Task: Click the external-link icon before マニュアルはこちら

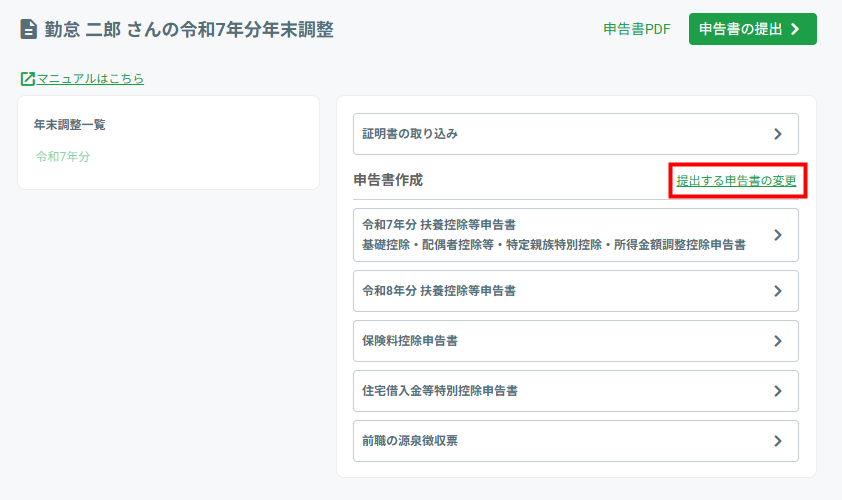Action: pos(27,78)
